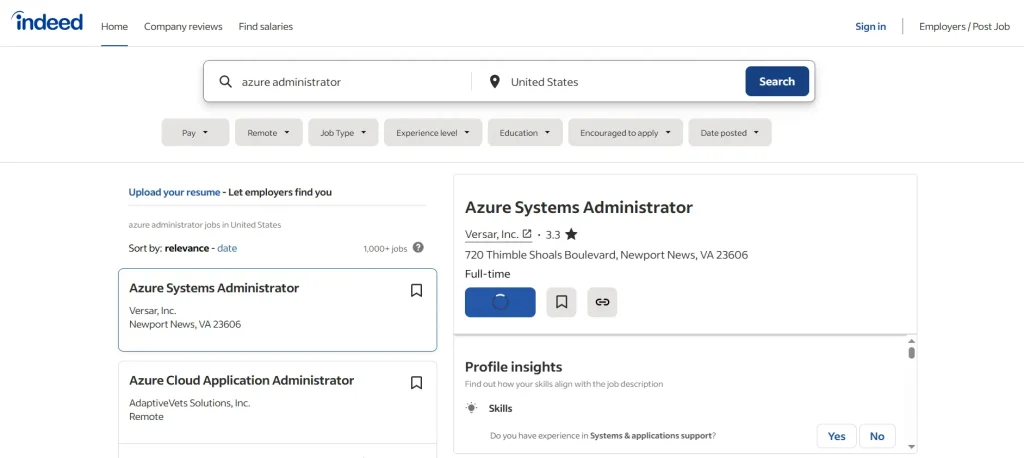Click Upload your resume link
This screenshot has height=458, width=1024.
tap(174, 192)
